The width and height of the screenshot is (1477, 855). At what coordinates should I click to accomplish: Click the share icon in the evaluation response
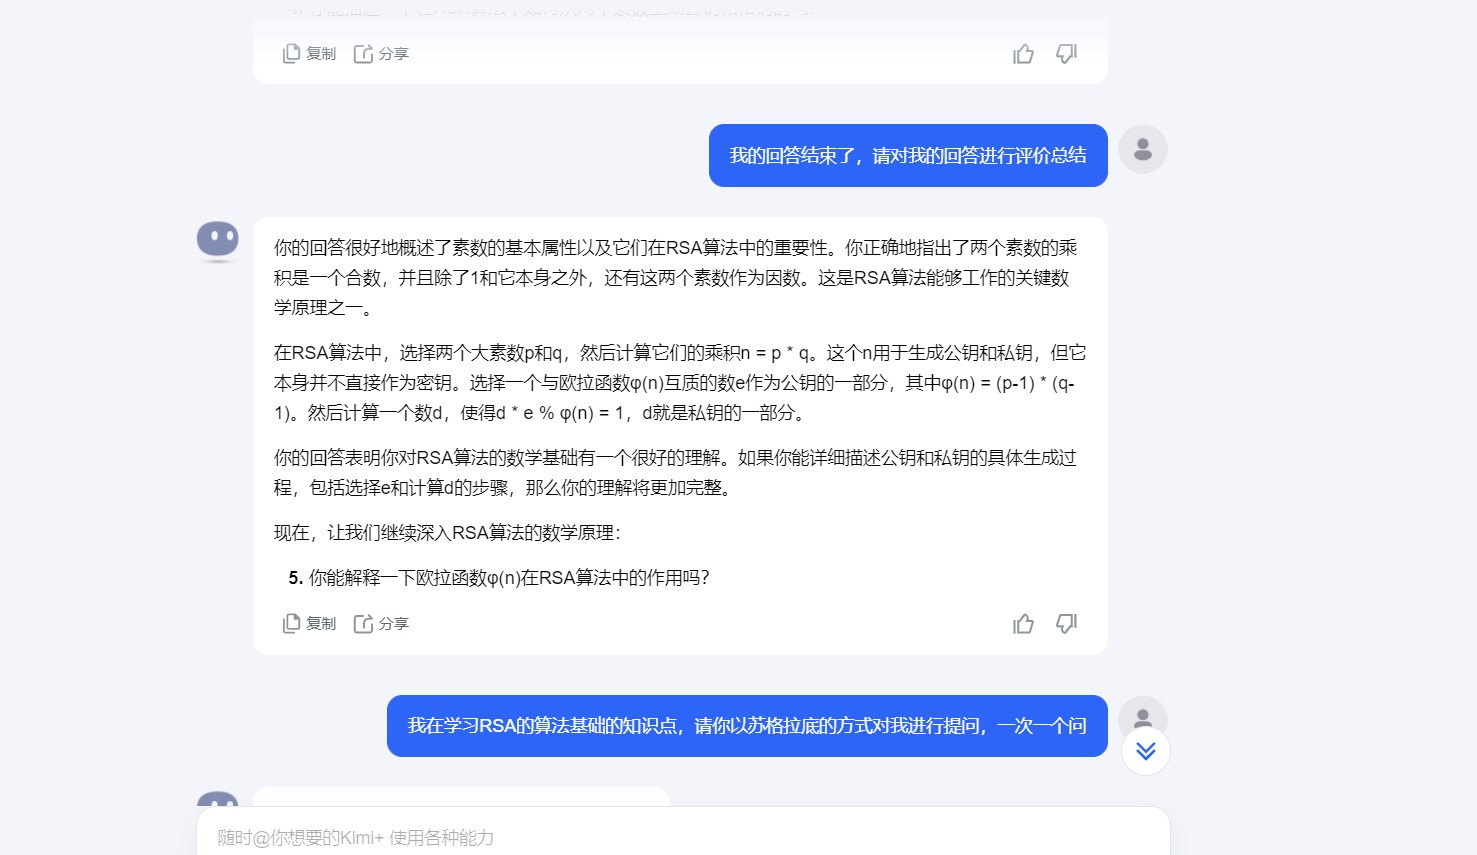click(363, 624)
